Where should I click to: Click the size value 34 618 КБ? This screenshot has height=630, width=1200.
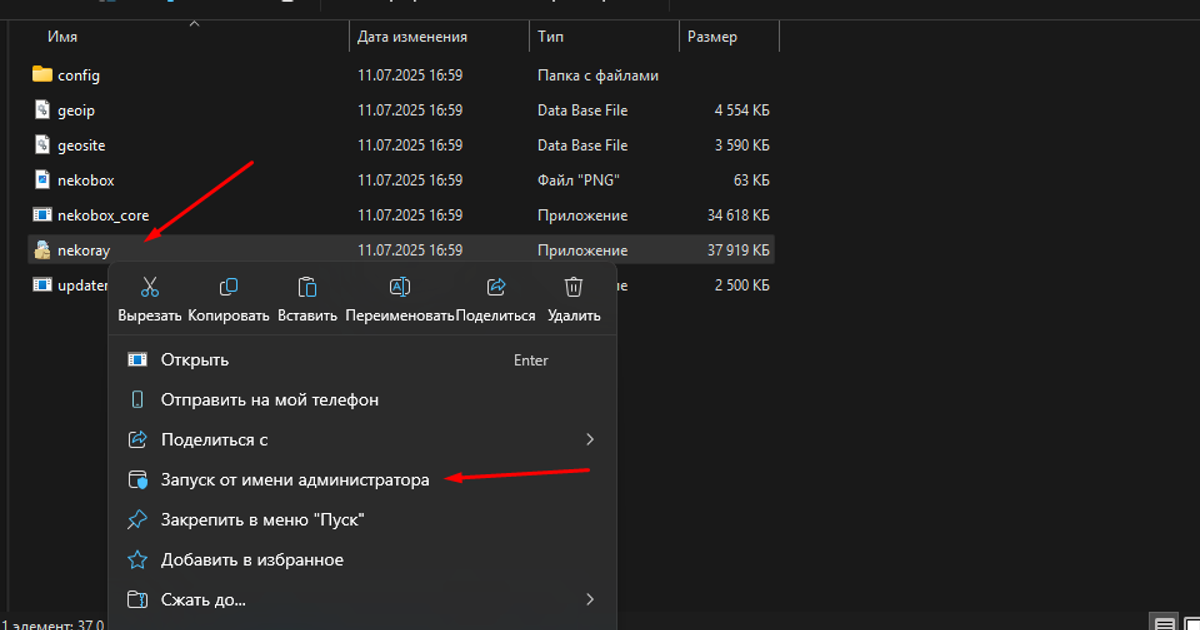pyautogui.click(x=738, y=215)
